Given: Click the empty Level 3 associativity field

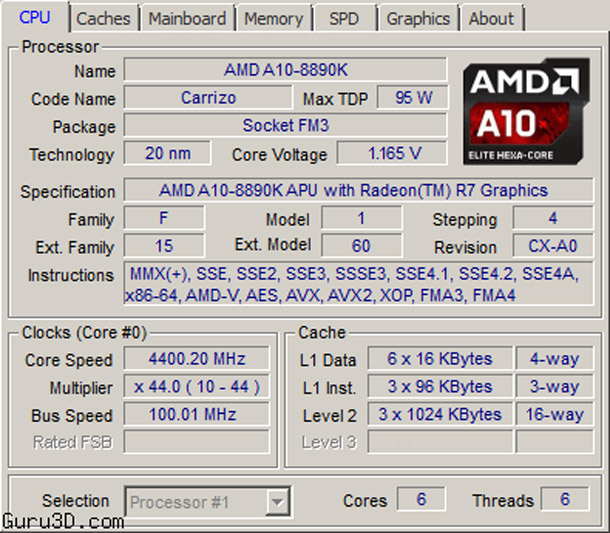Looking at the screenshot, I should 555,442.
